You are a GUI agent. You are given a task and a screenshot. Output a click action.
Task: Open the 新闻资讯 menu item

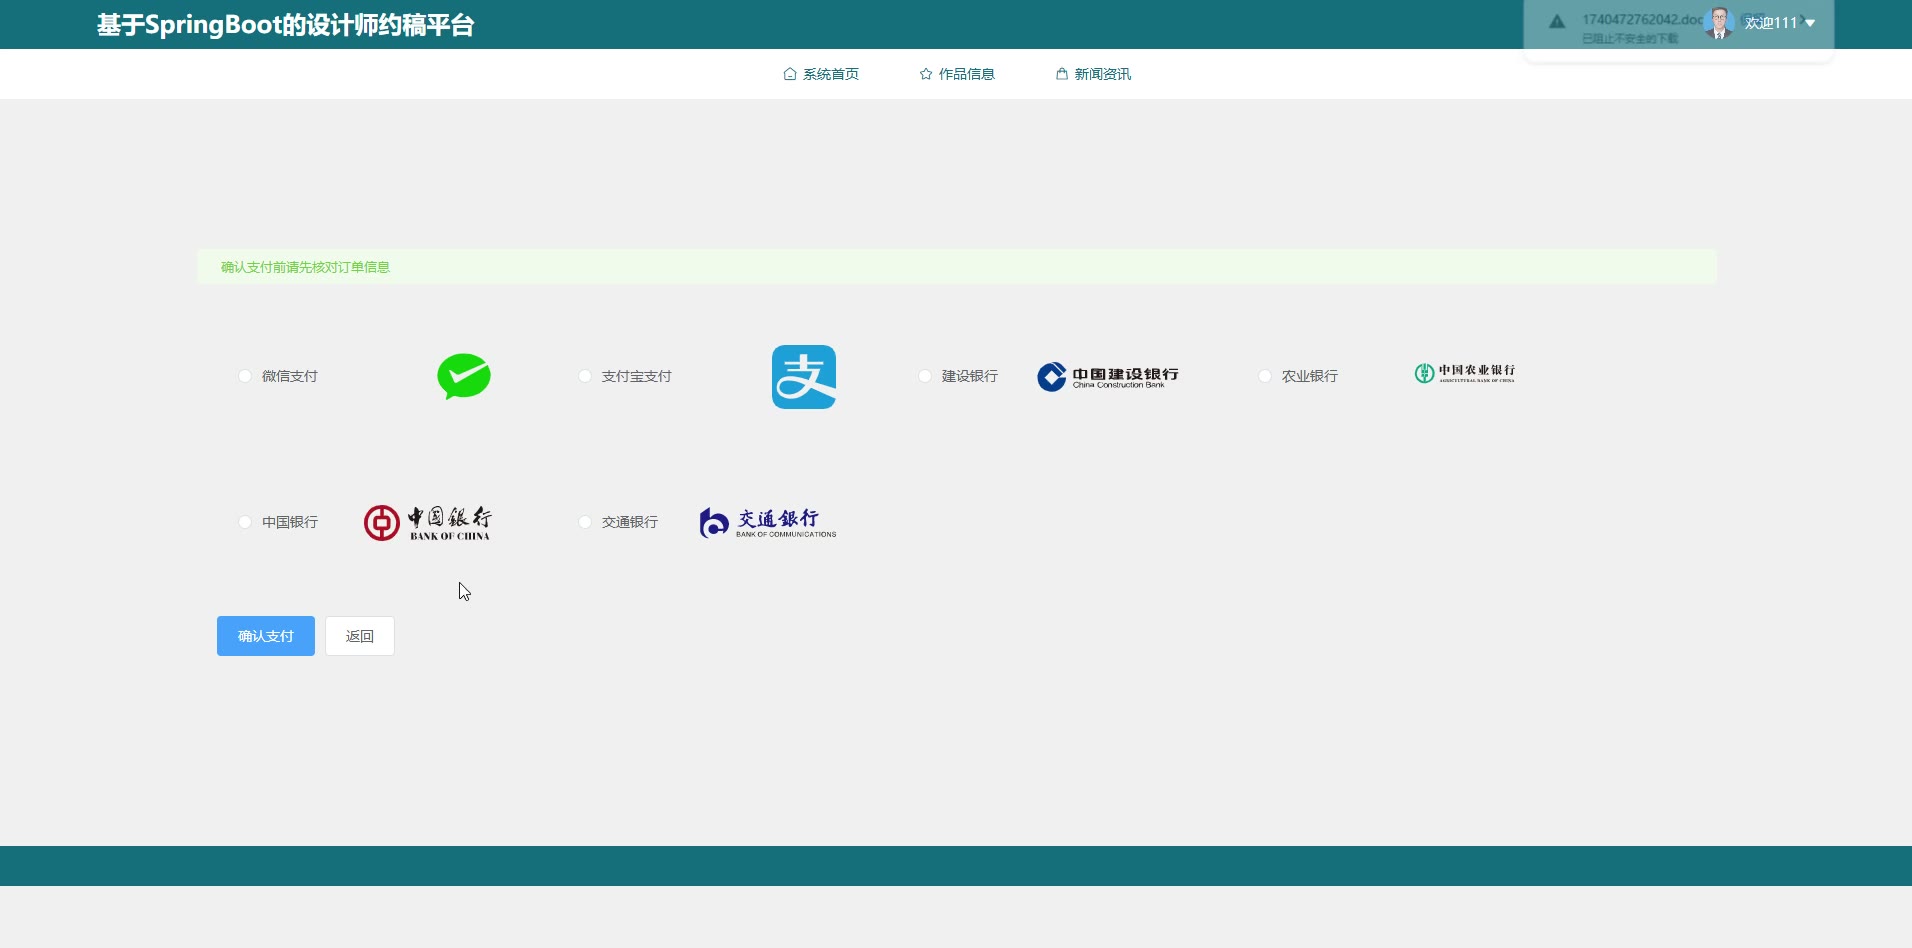[1093, 74]
